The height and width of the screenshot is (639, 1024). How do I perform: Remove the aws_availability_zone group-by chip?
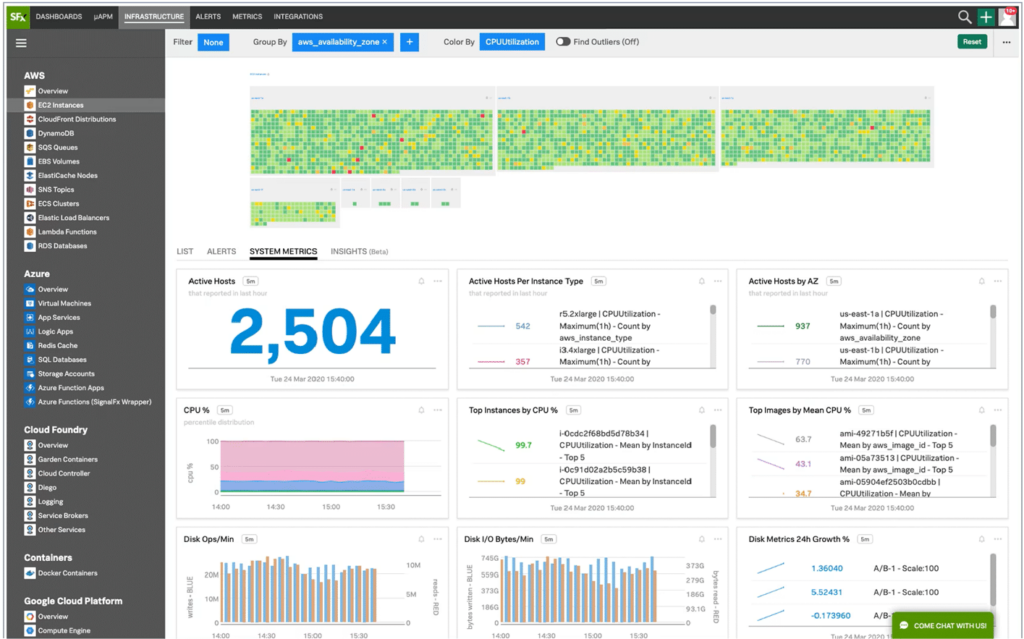[x=382, y=41]
